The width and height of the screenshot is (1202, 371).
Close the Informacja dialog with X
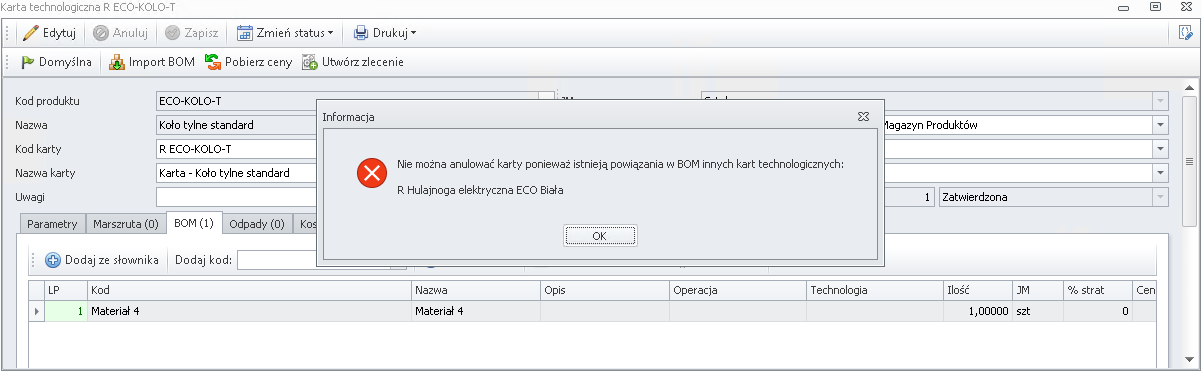pos(863,116)
